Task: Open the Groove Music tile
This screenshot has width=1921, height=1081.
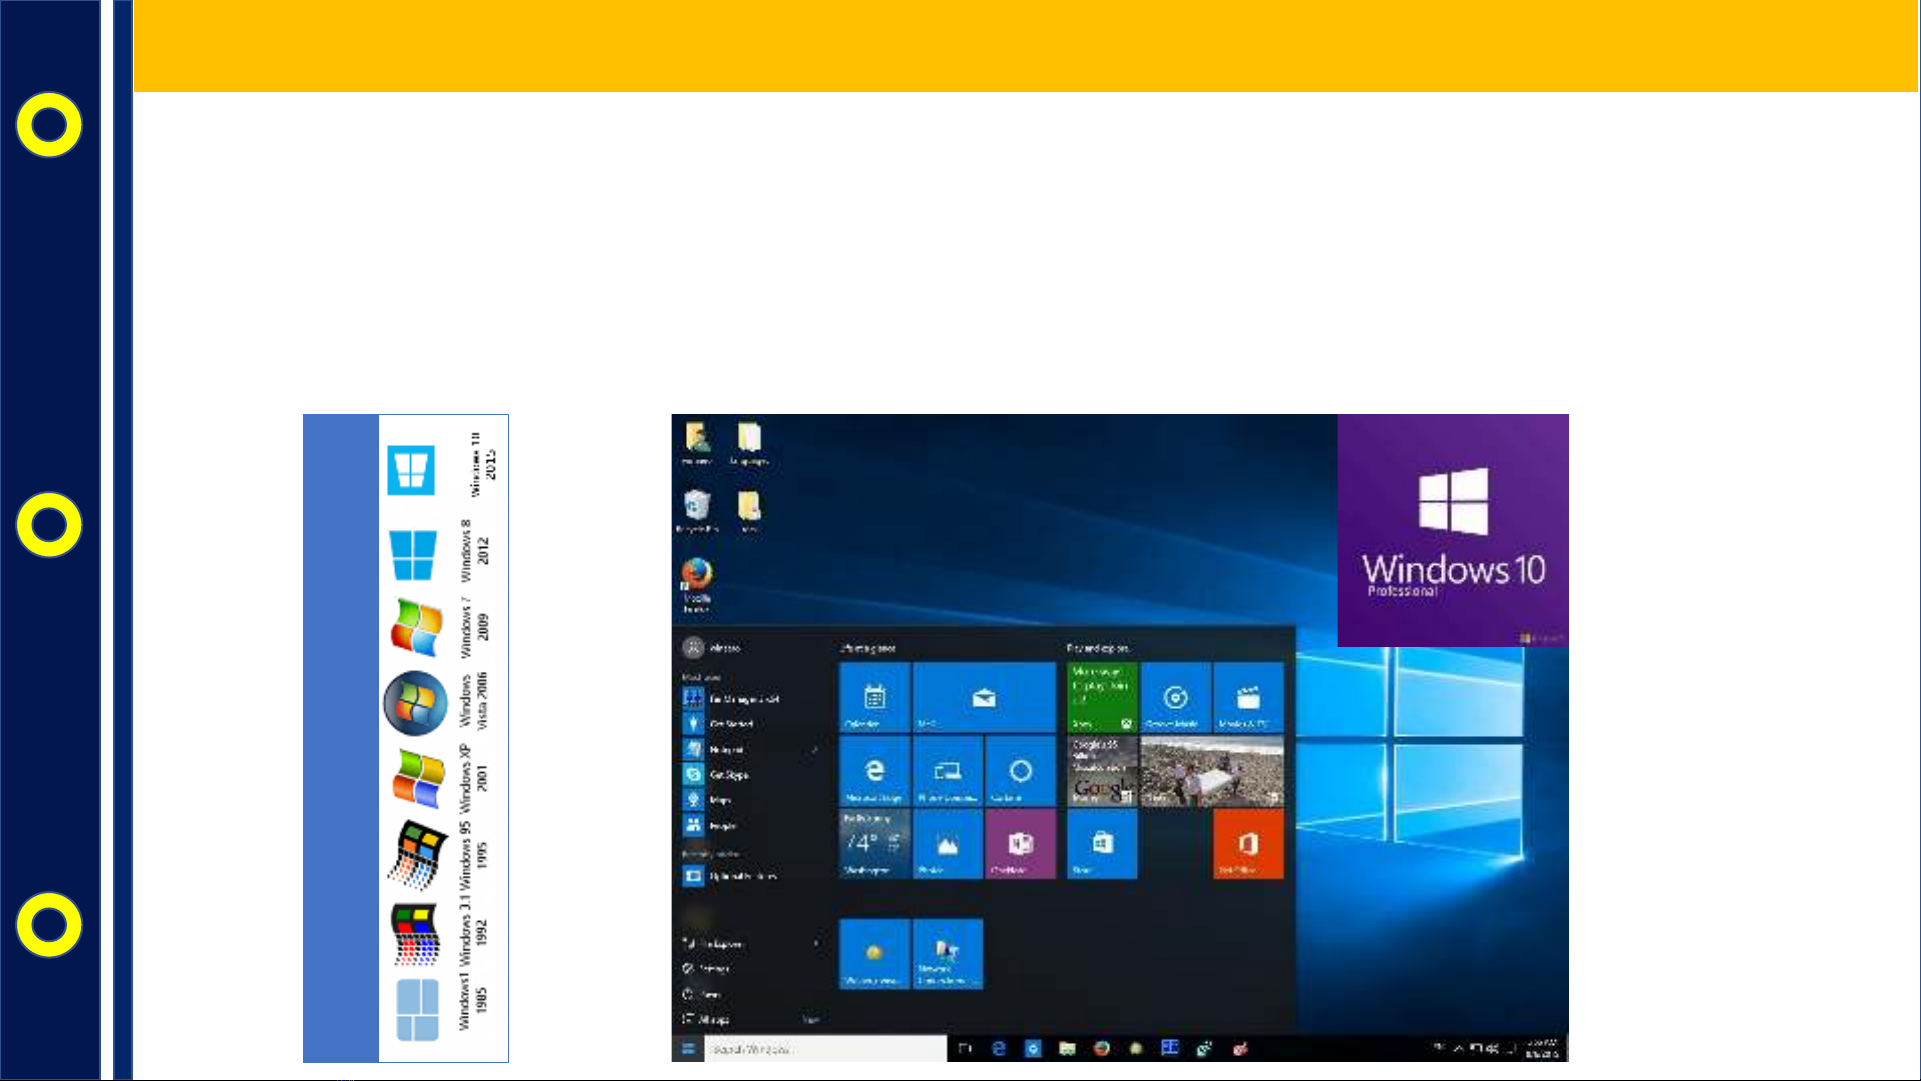Action: (x=1175, y=697)
